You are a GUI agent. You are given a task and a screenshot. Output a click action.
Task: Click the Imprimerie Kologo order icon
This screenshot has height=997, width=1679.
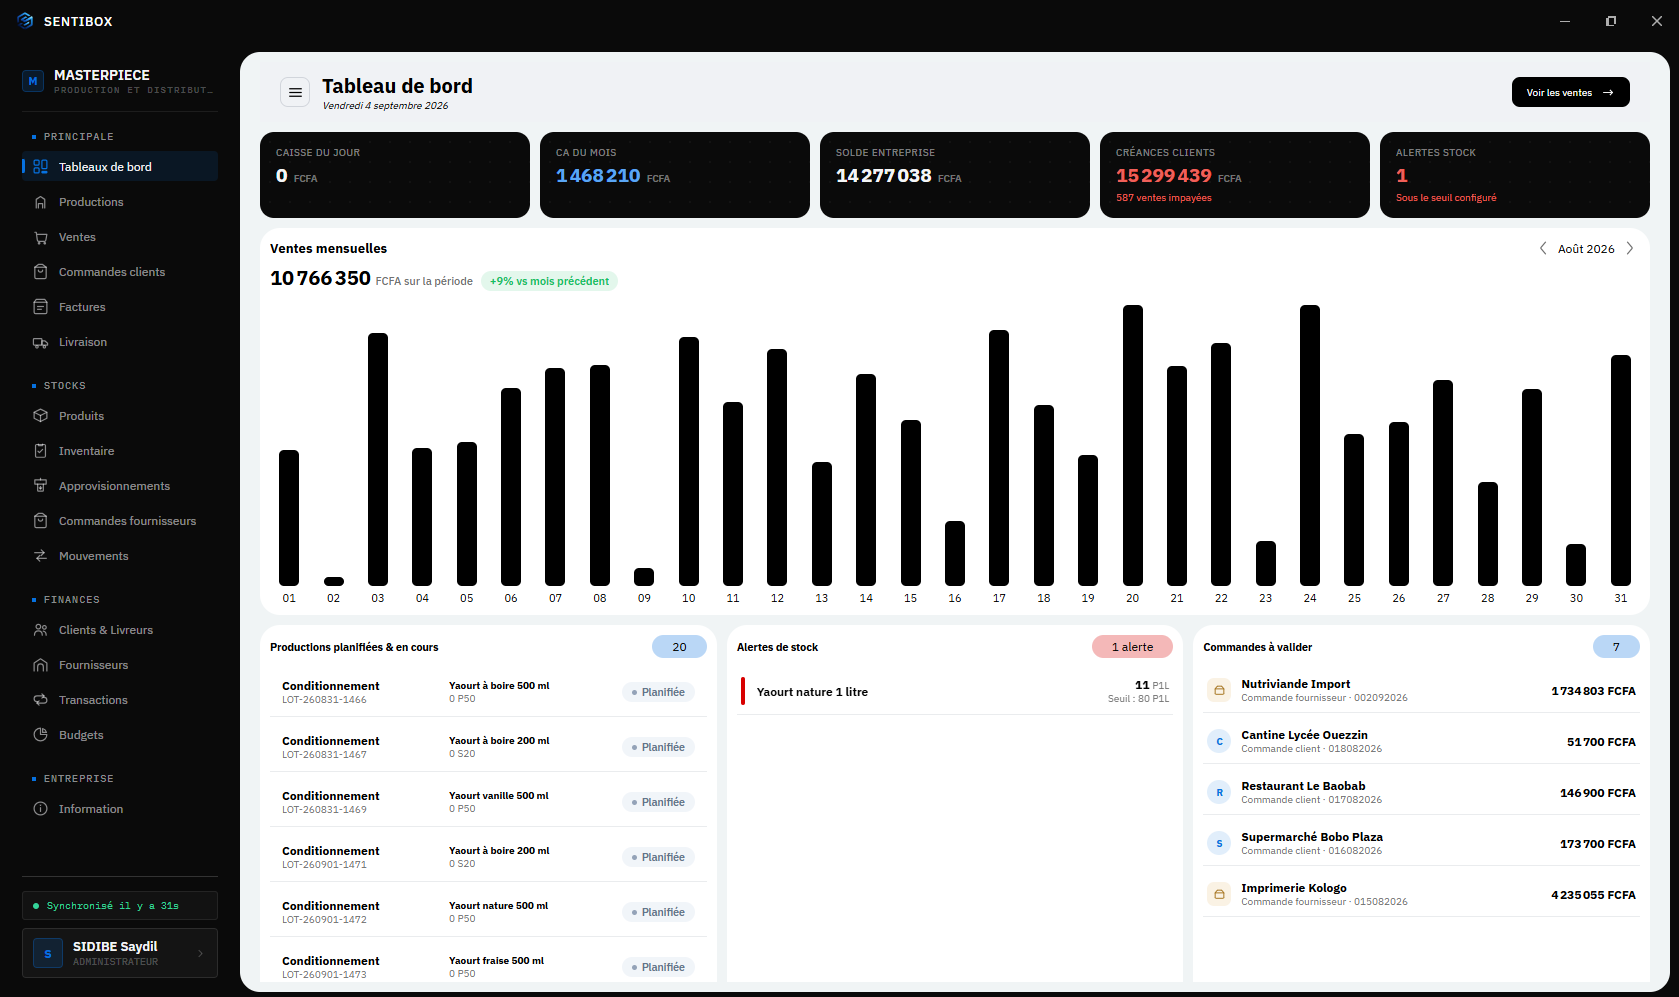pyautogui.click(x=1219, y=894)
